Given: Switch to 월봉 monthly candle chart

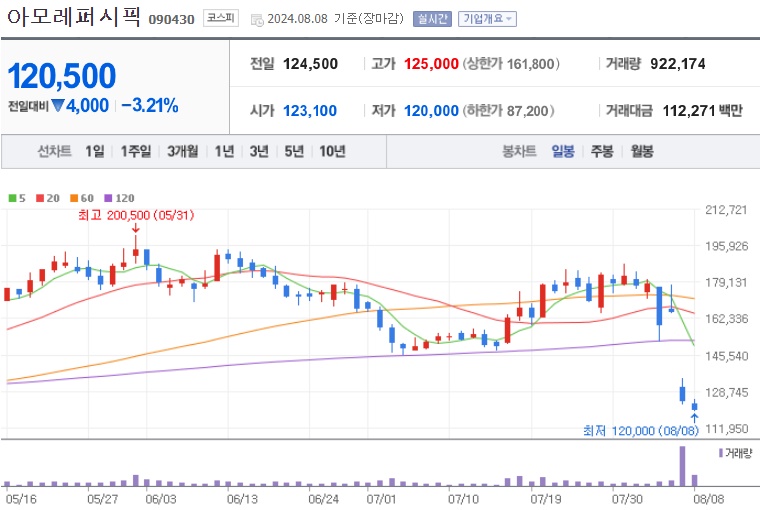Looking at the screenshot, I should click(642, 151).
